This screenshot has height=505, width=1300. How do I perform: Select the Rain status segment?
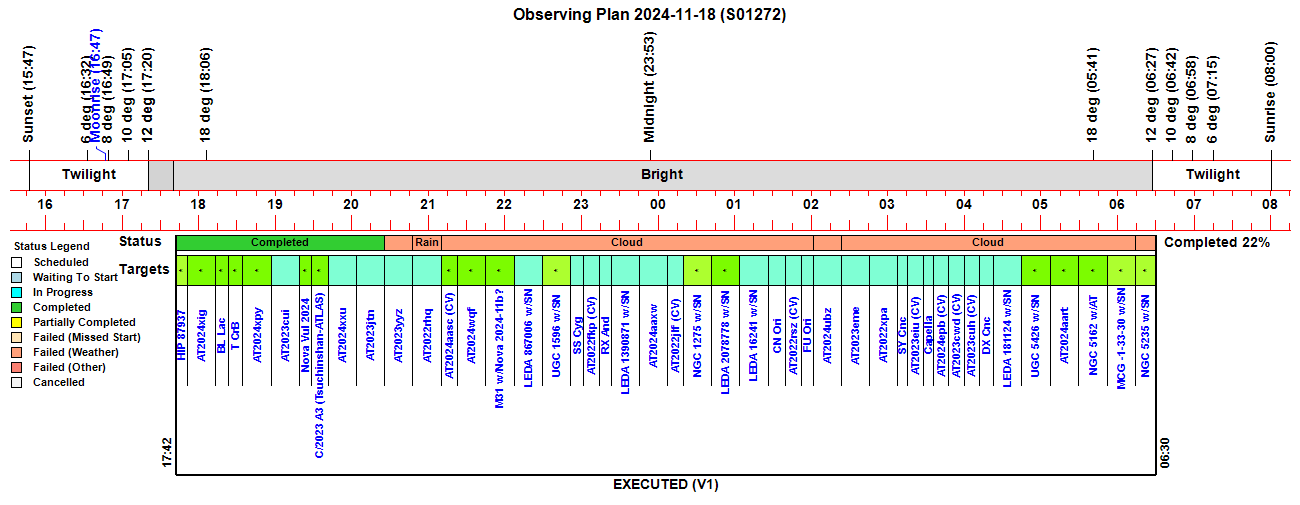pyautogui.click(x=427, y=242)
